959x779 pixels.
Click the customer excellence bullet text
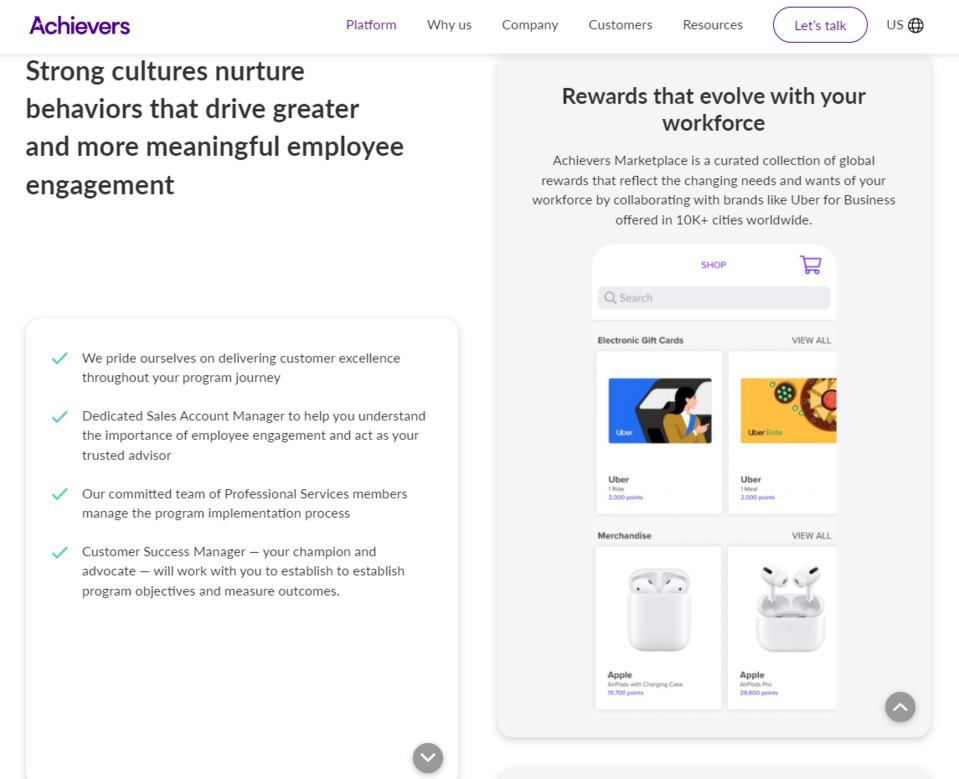click(x=241, y=367)
